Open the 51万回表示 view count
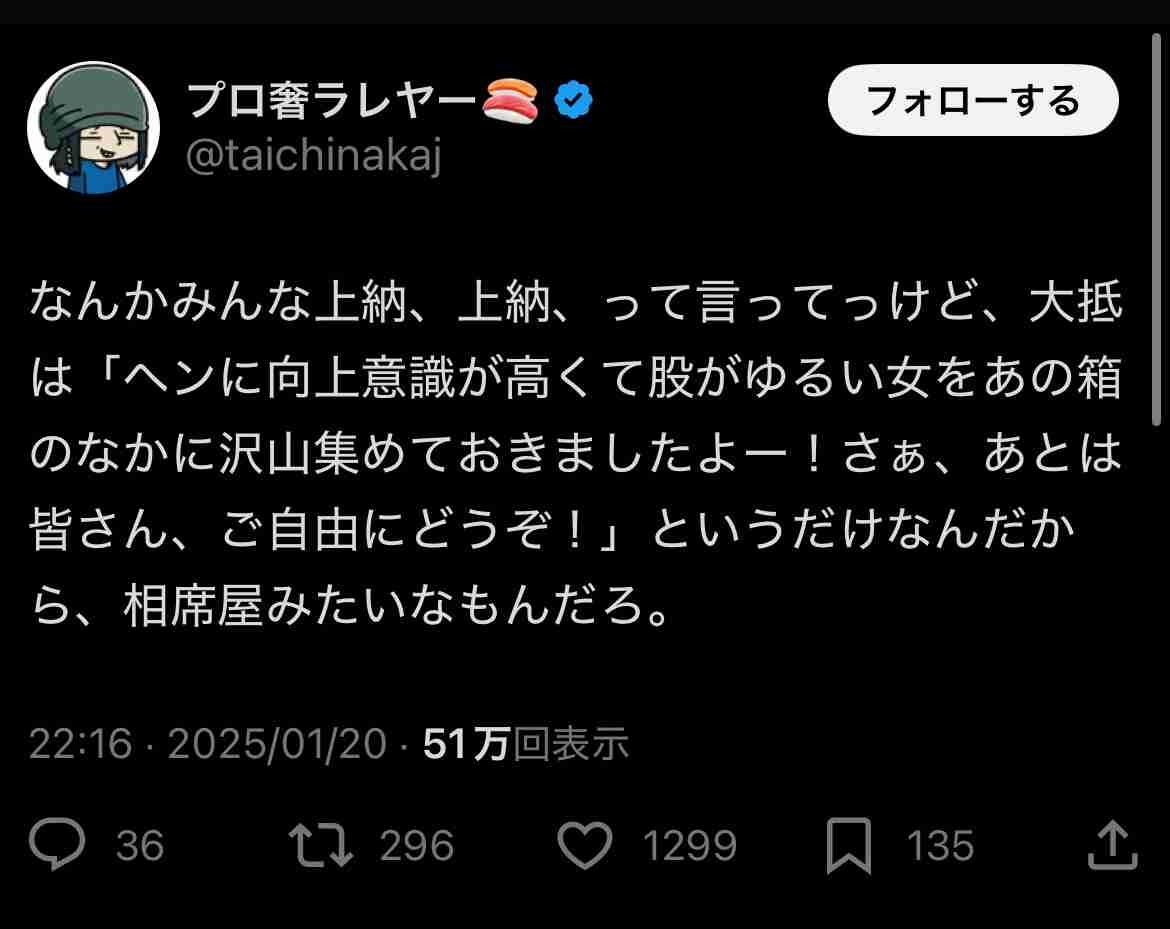This screenshot has width=1170, height=929. point(526,744)
